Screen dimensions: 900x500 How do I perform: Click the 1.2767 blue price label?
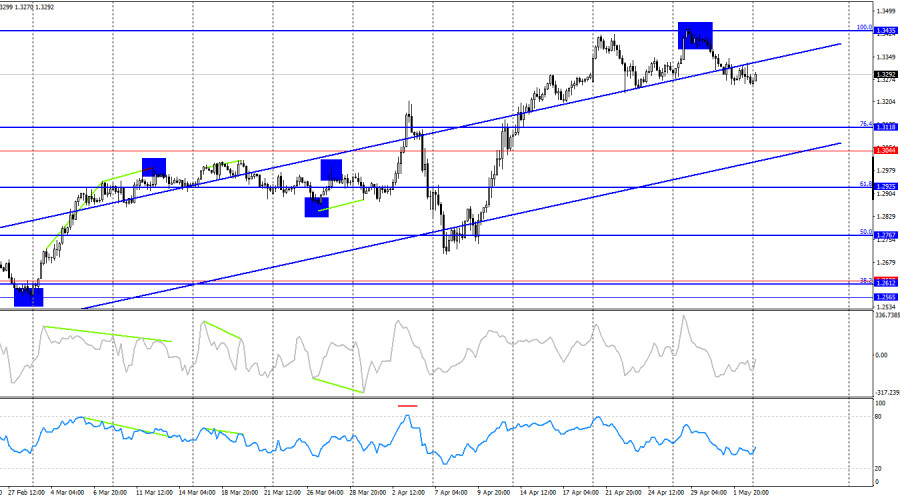coord(886,235)
